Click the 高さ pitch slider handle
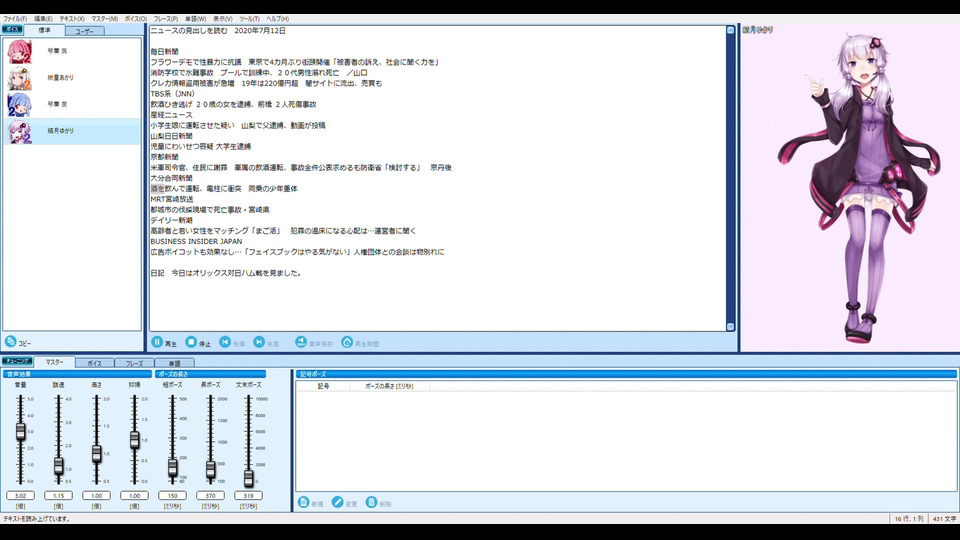Viewport: 960px width, 540px height. pyautogui.click(x=97, y=453)
